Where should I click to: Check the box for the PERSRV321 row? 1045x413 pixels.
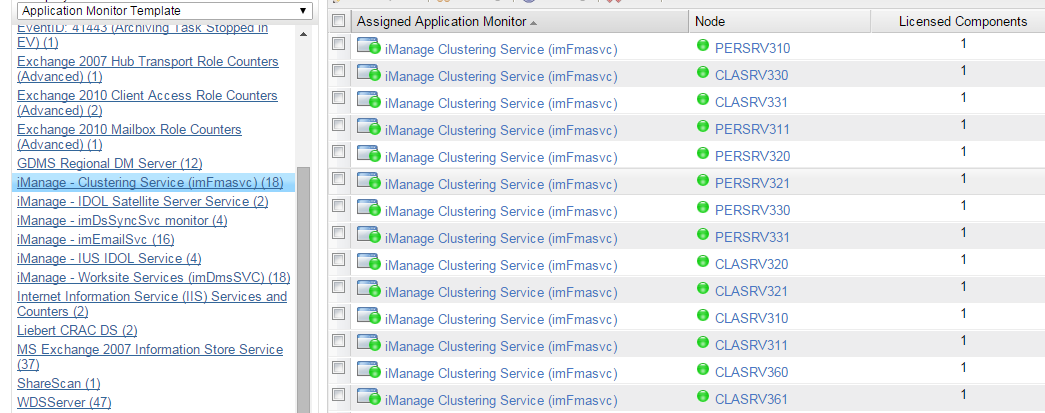(339, 179)
